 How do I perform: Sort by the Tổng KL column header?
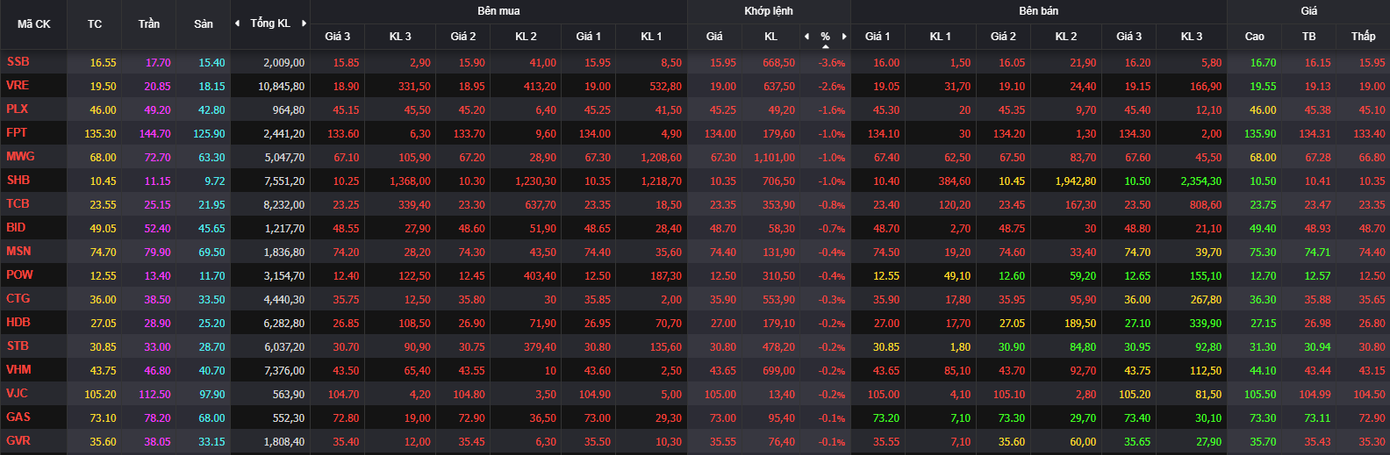270,23
